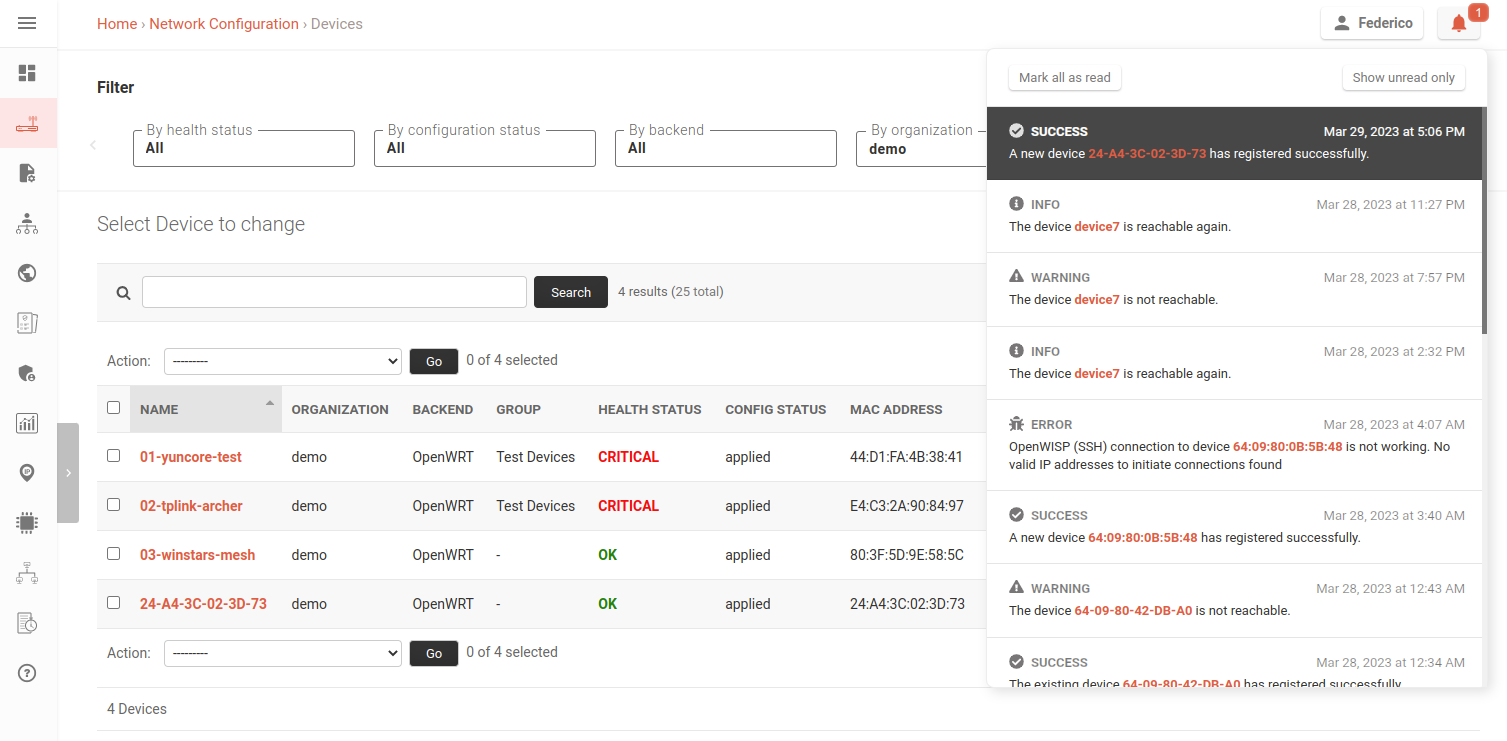Open the Federico user menu

pos(1371,22)
